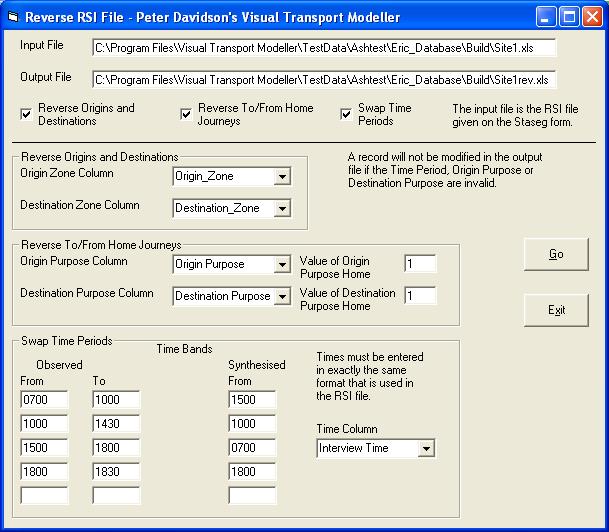
Task: Click the 'Destination Zone Column' label
Action: click(x=80, y=205)
